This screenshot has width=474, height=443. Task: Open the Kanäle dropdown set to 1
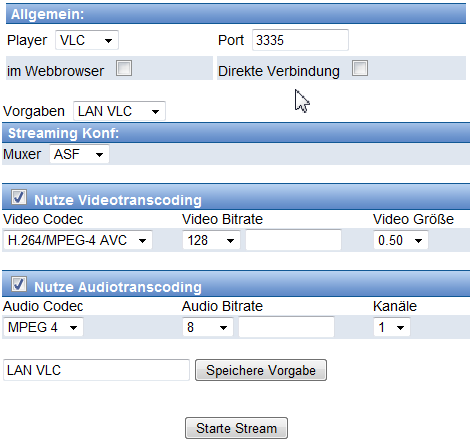click(x=392, y=327)
